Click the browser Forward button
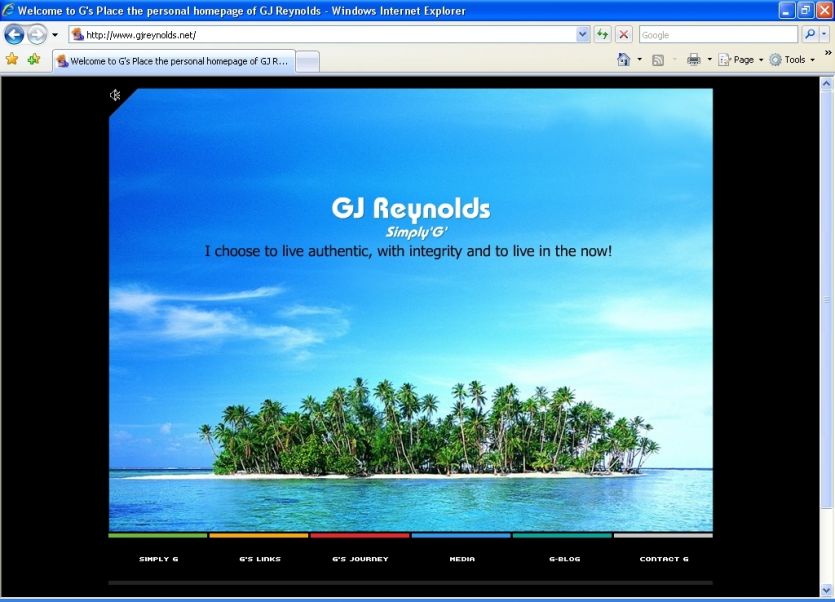835x602 pixels. (36, 34)
